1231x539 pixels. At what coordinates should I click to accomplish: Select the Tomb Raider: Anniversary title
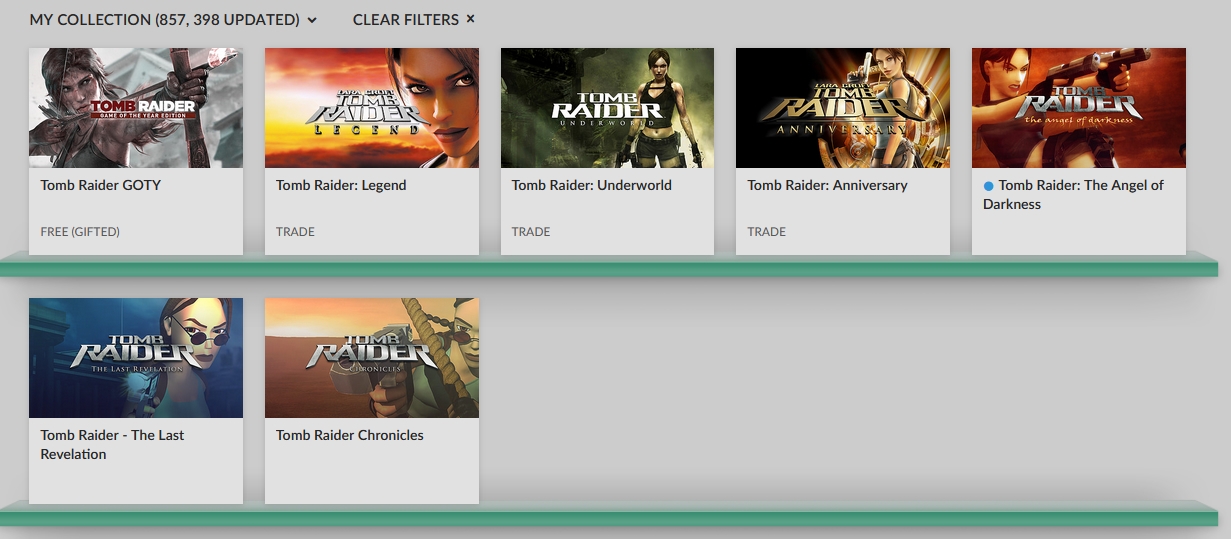(828, 185)
